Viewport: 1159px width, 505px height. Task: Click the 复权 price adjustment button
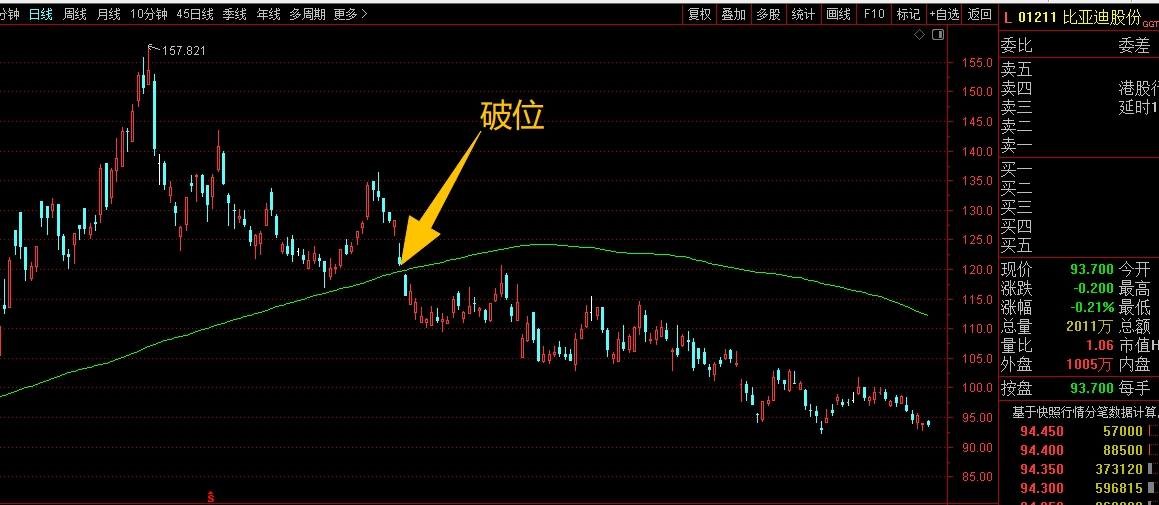pos(699,14)
